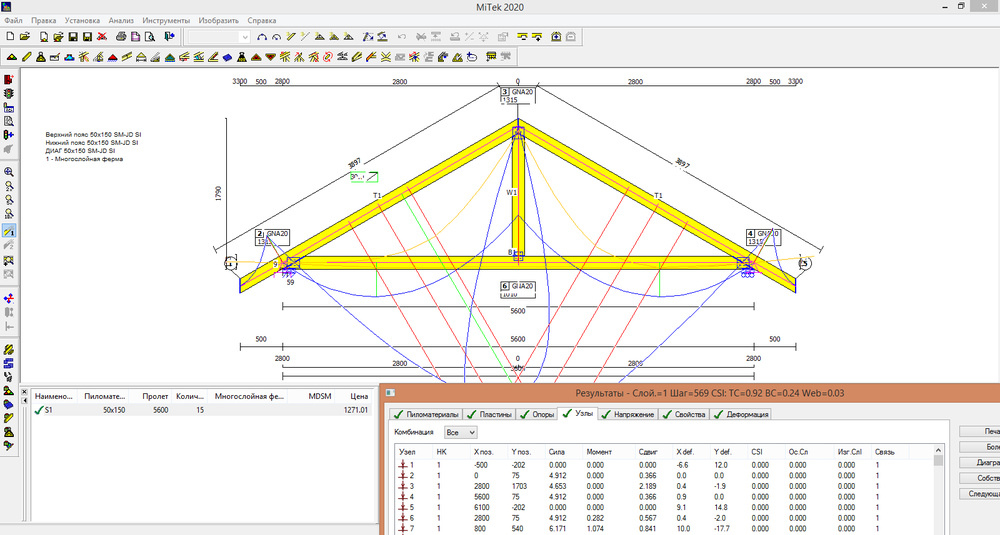Viewport: 1000px width, 535px height.
Task: Click the first truss shape icon in second toolbar
Action: (x=12, y=56)
